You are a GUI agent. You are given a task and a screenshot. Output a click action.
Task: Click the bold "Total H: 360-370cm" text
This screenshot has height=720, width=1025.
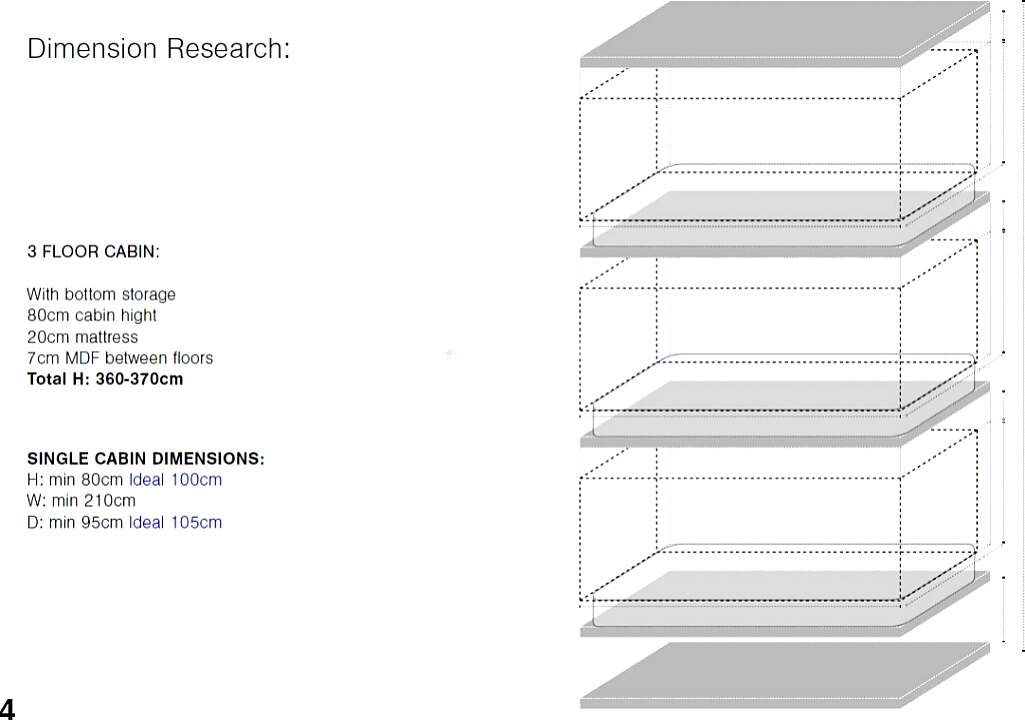[x=105, y=379]
